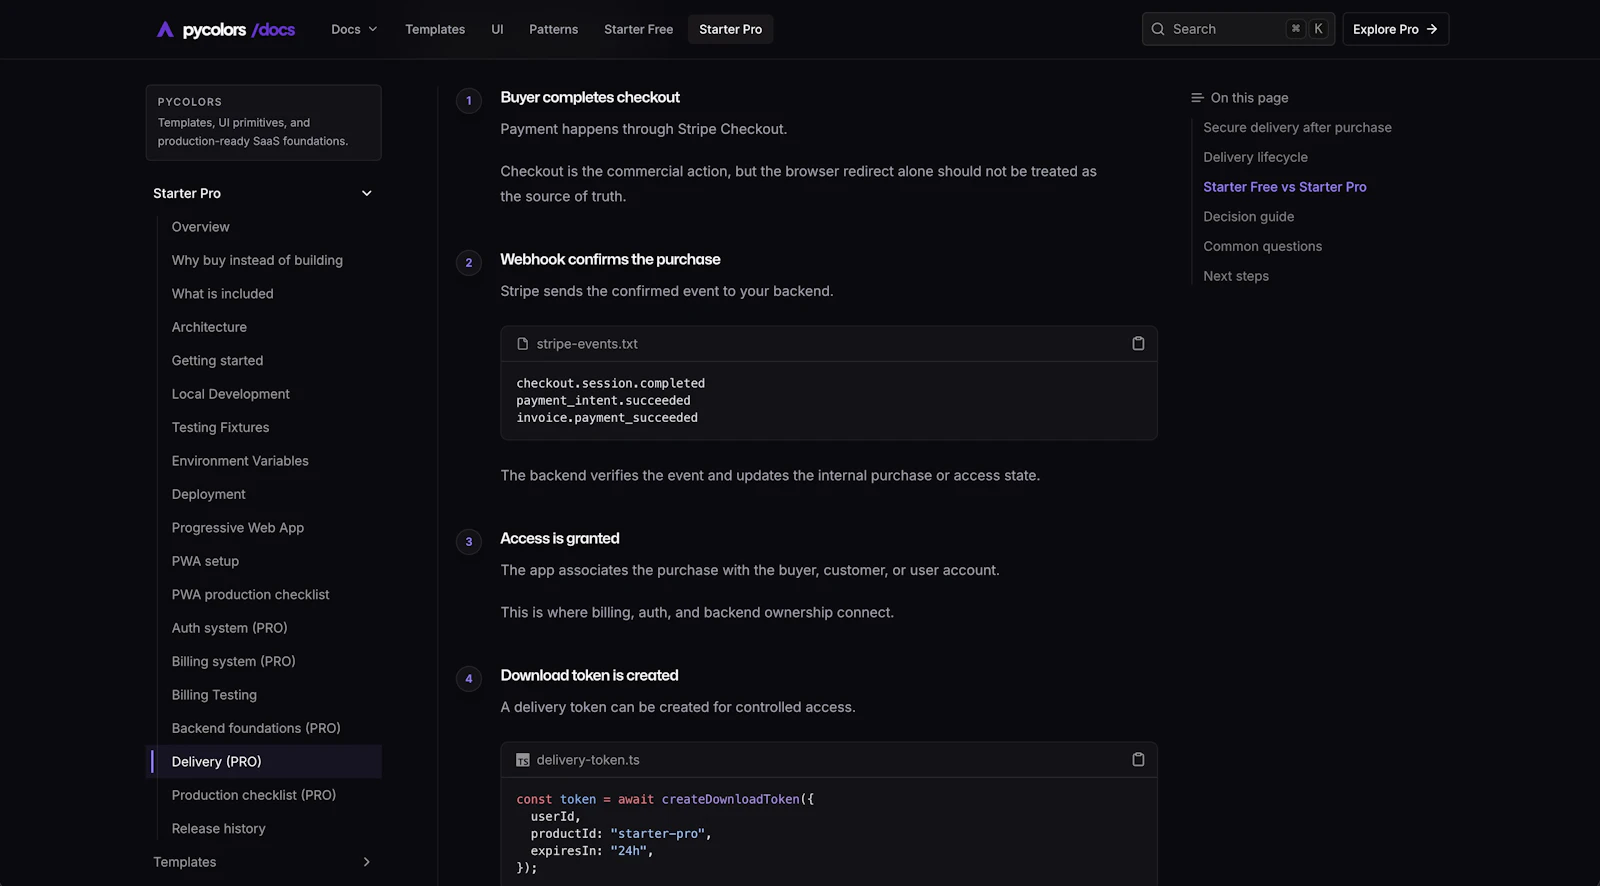Open UI in the top navigation
1600x886 pixels.
click(497, 29)
